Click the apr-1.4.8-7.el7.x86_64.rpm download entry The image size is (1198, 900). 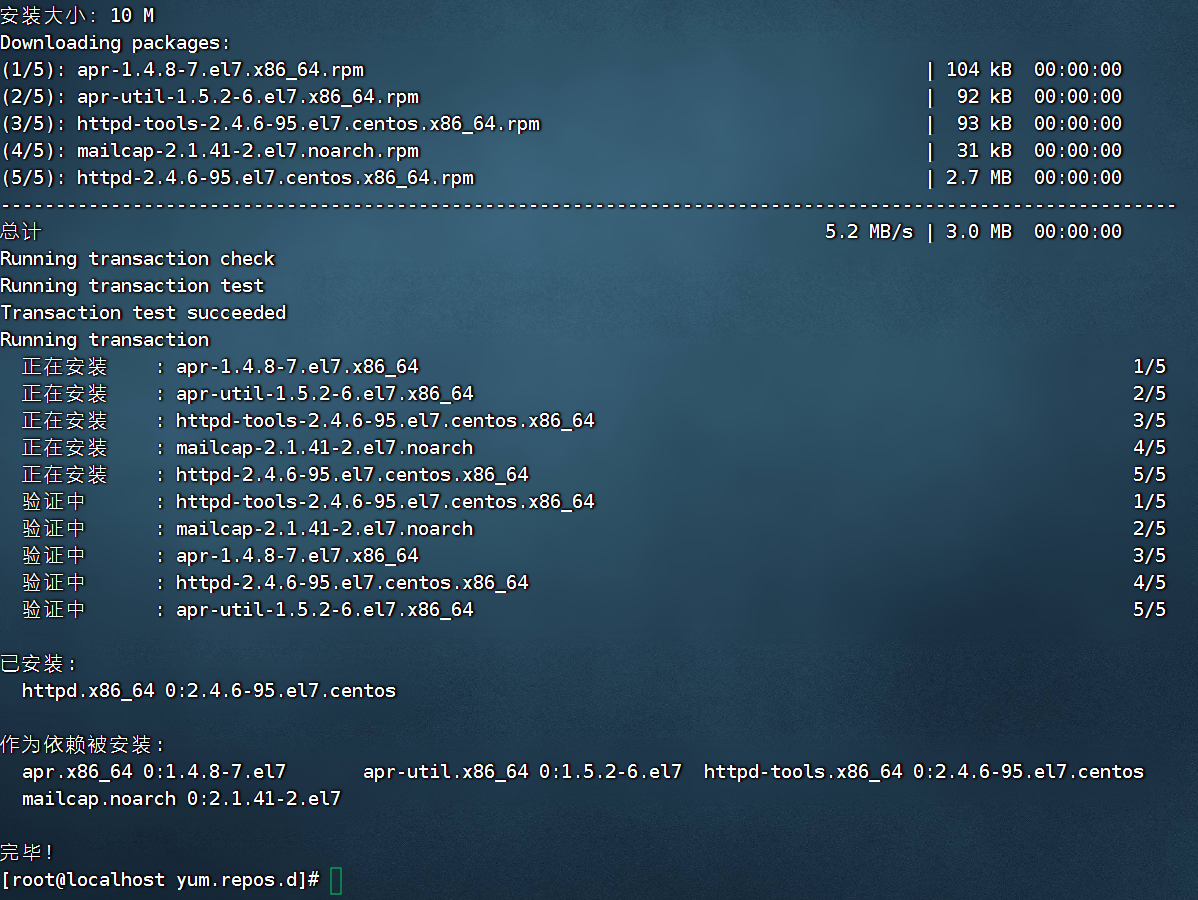coord(220,70)
